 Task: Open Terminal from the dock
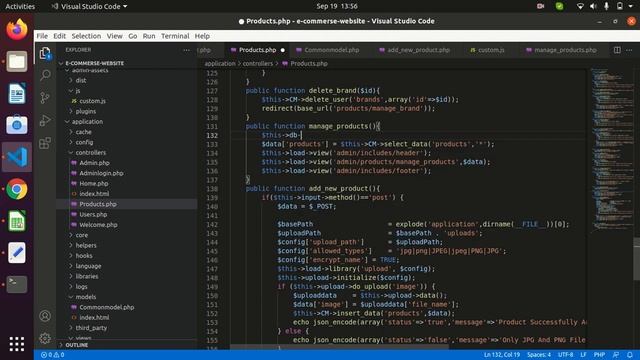coord(17,284)
